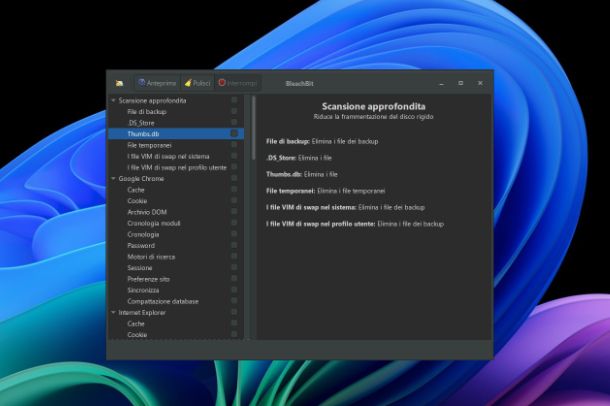Select I file VIM di swap nel profilo utente row
Screen dimensions: 610x406
point(177,168)
